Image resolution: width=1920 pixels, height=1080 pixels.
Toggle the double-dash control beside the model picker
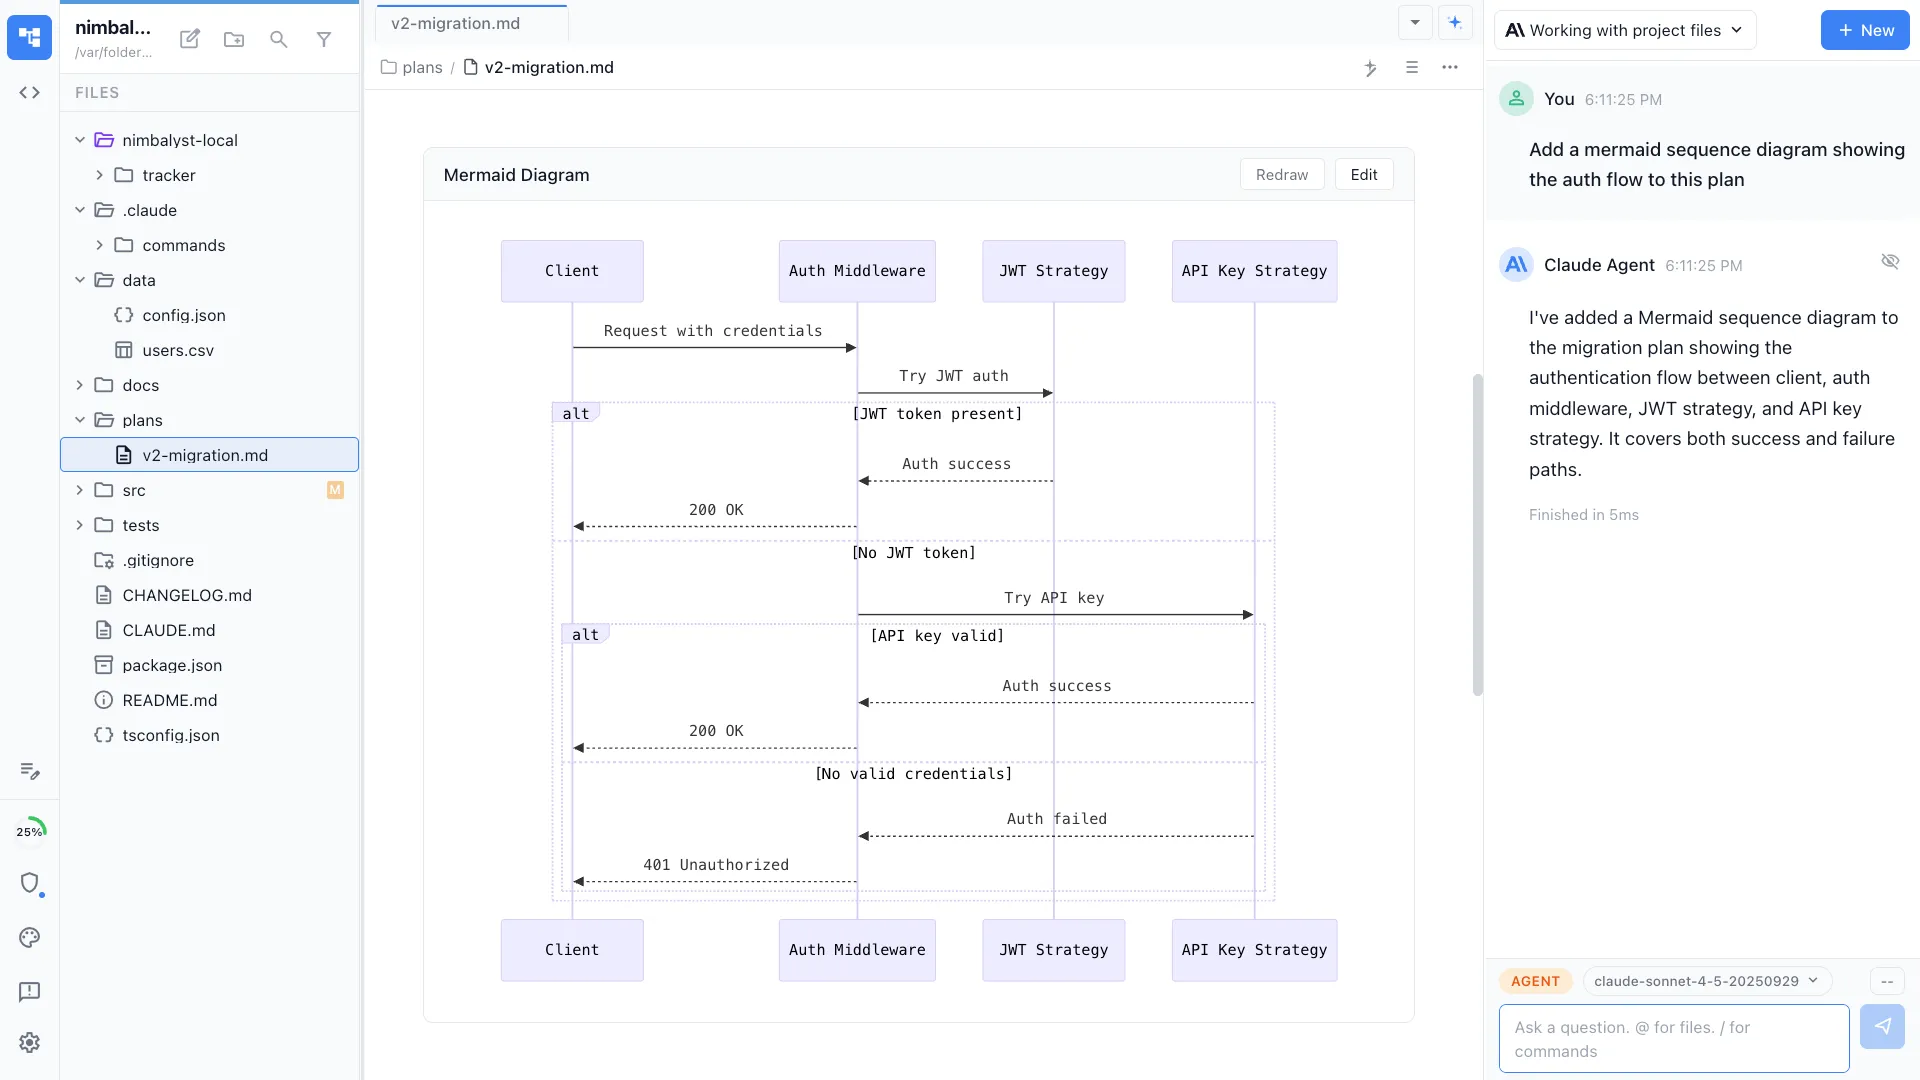click(x=1887, y=981)
